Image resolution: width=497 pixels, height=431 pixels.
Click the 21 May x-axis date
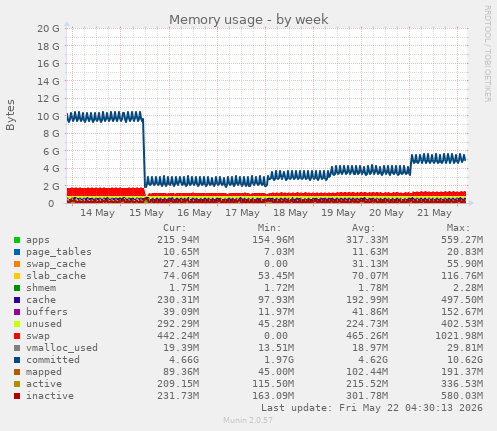[x=434, y=213]
